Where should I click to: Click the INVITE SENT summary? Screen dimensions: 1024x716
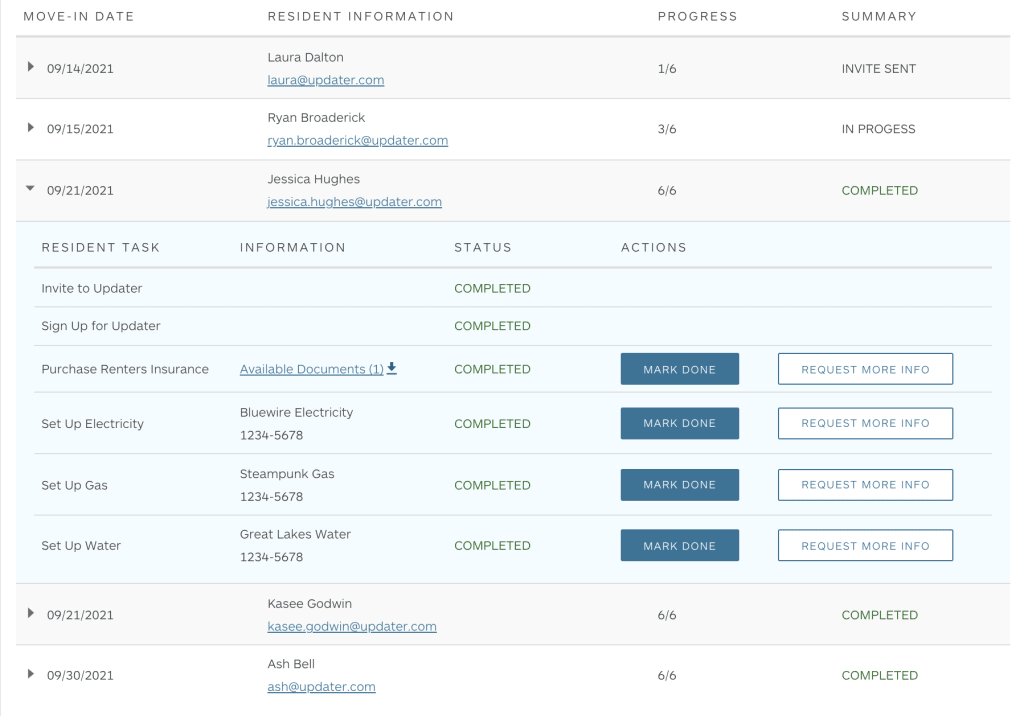(878, 69)
